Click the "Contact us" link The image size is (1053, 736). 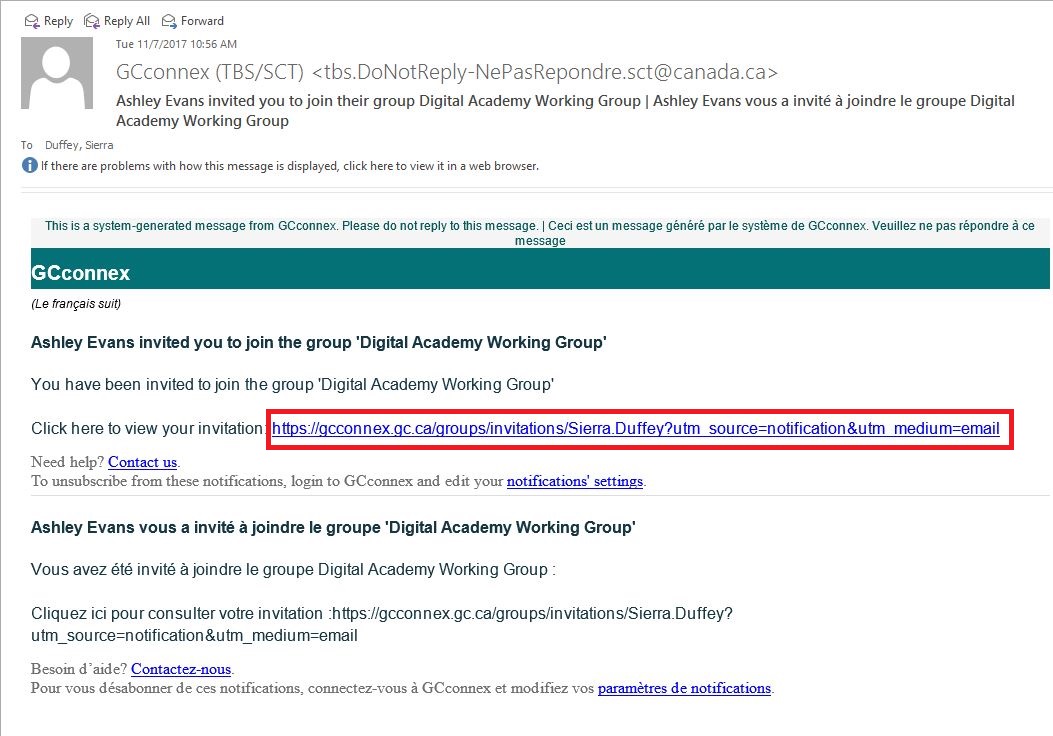pyautogui.click(x=141, y=462)
